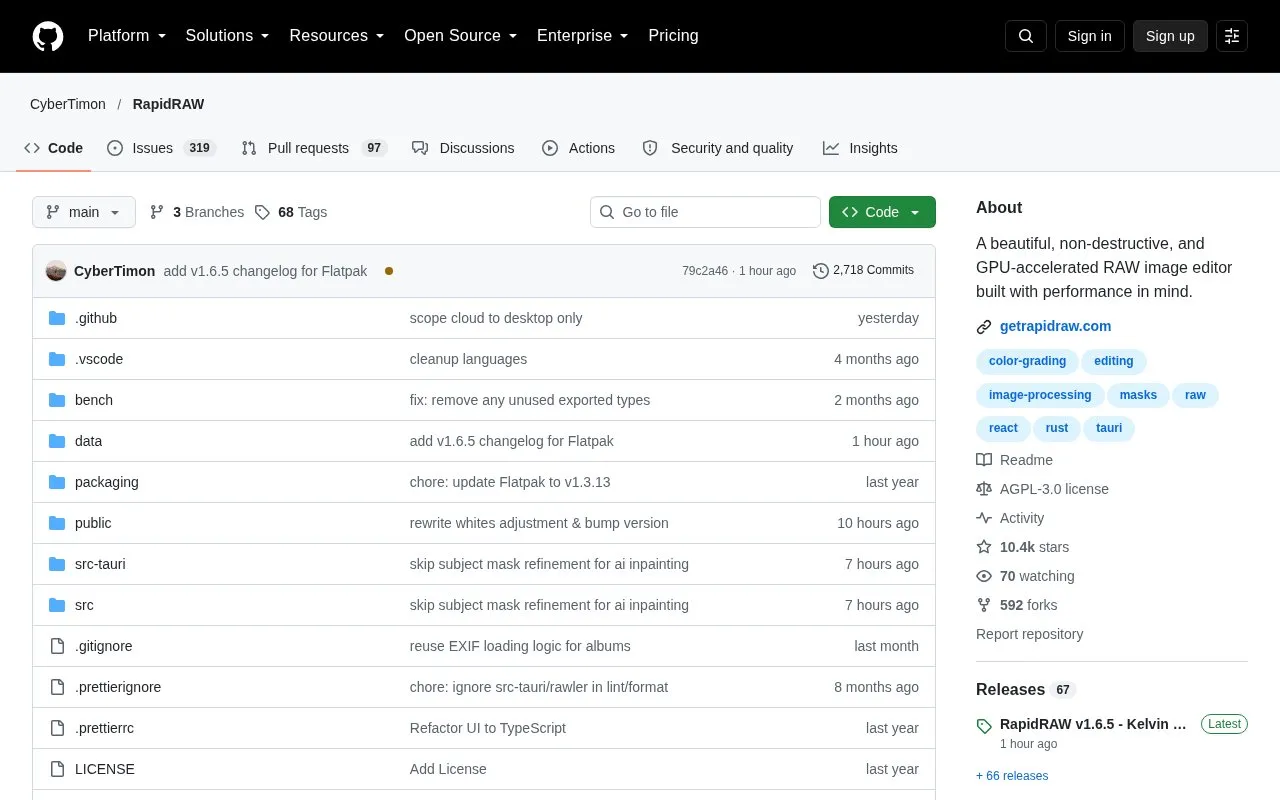
Task: Open the Insights tab
Action: [x=860, y=148]
